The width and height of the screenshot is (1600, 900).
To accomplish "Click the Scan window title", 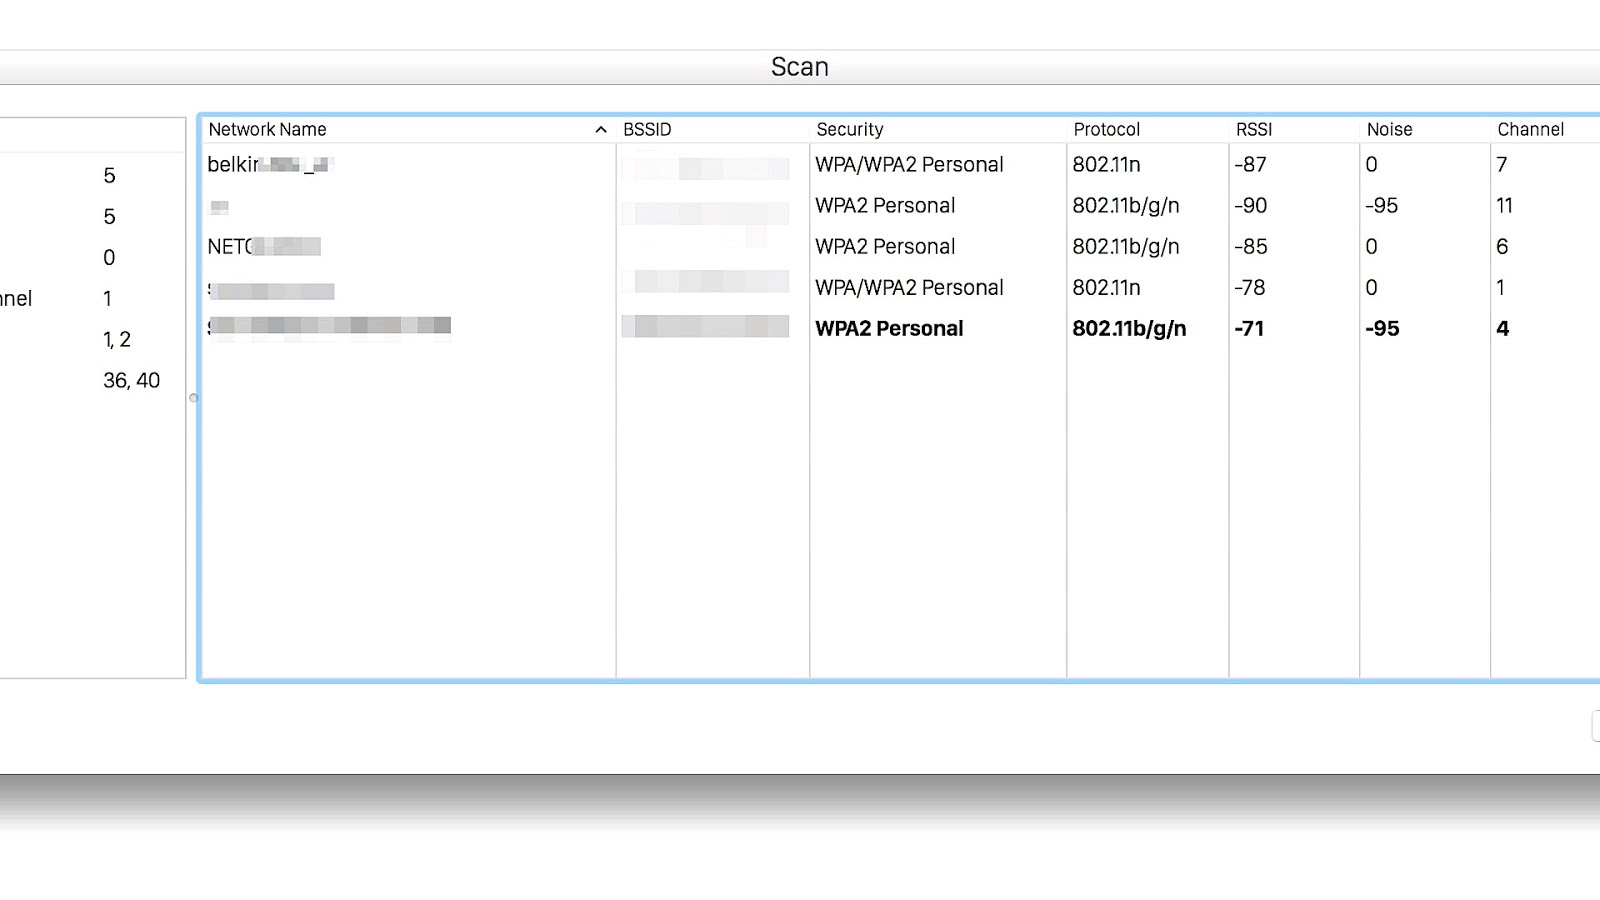I will point(800,67).
